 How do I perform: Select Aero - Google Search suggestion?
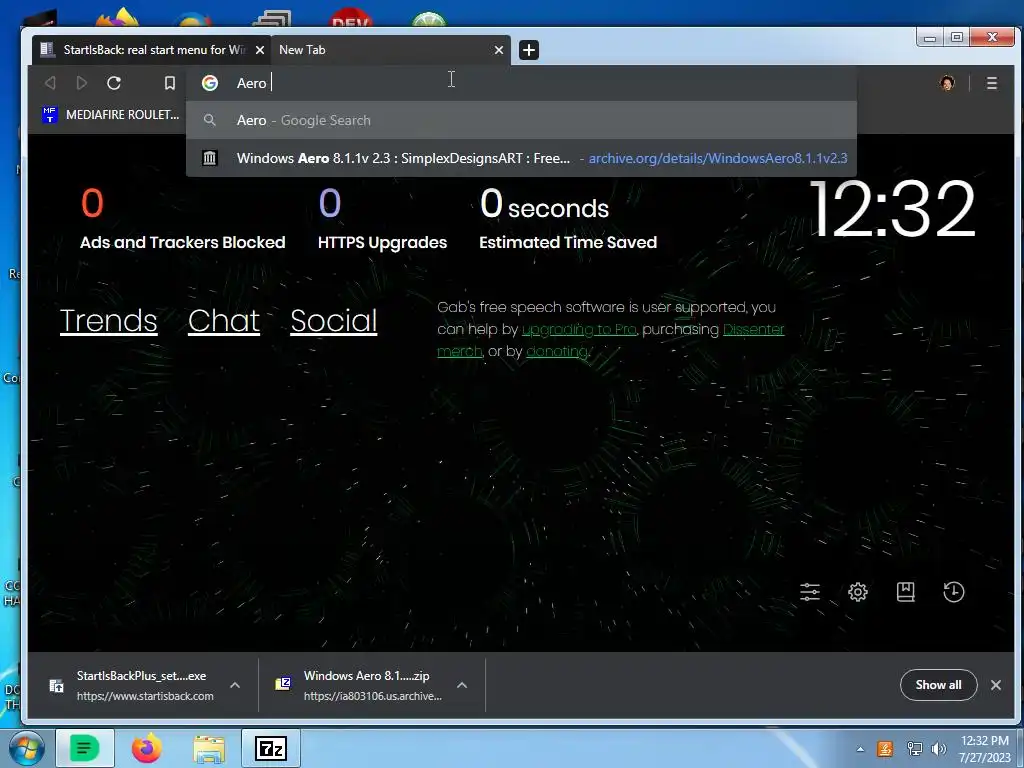(x=521, y=120)
